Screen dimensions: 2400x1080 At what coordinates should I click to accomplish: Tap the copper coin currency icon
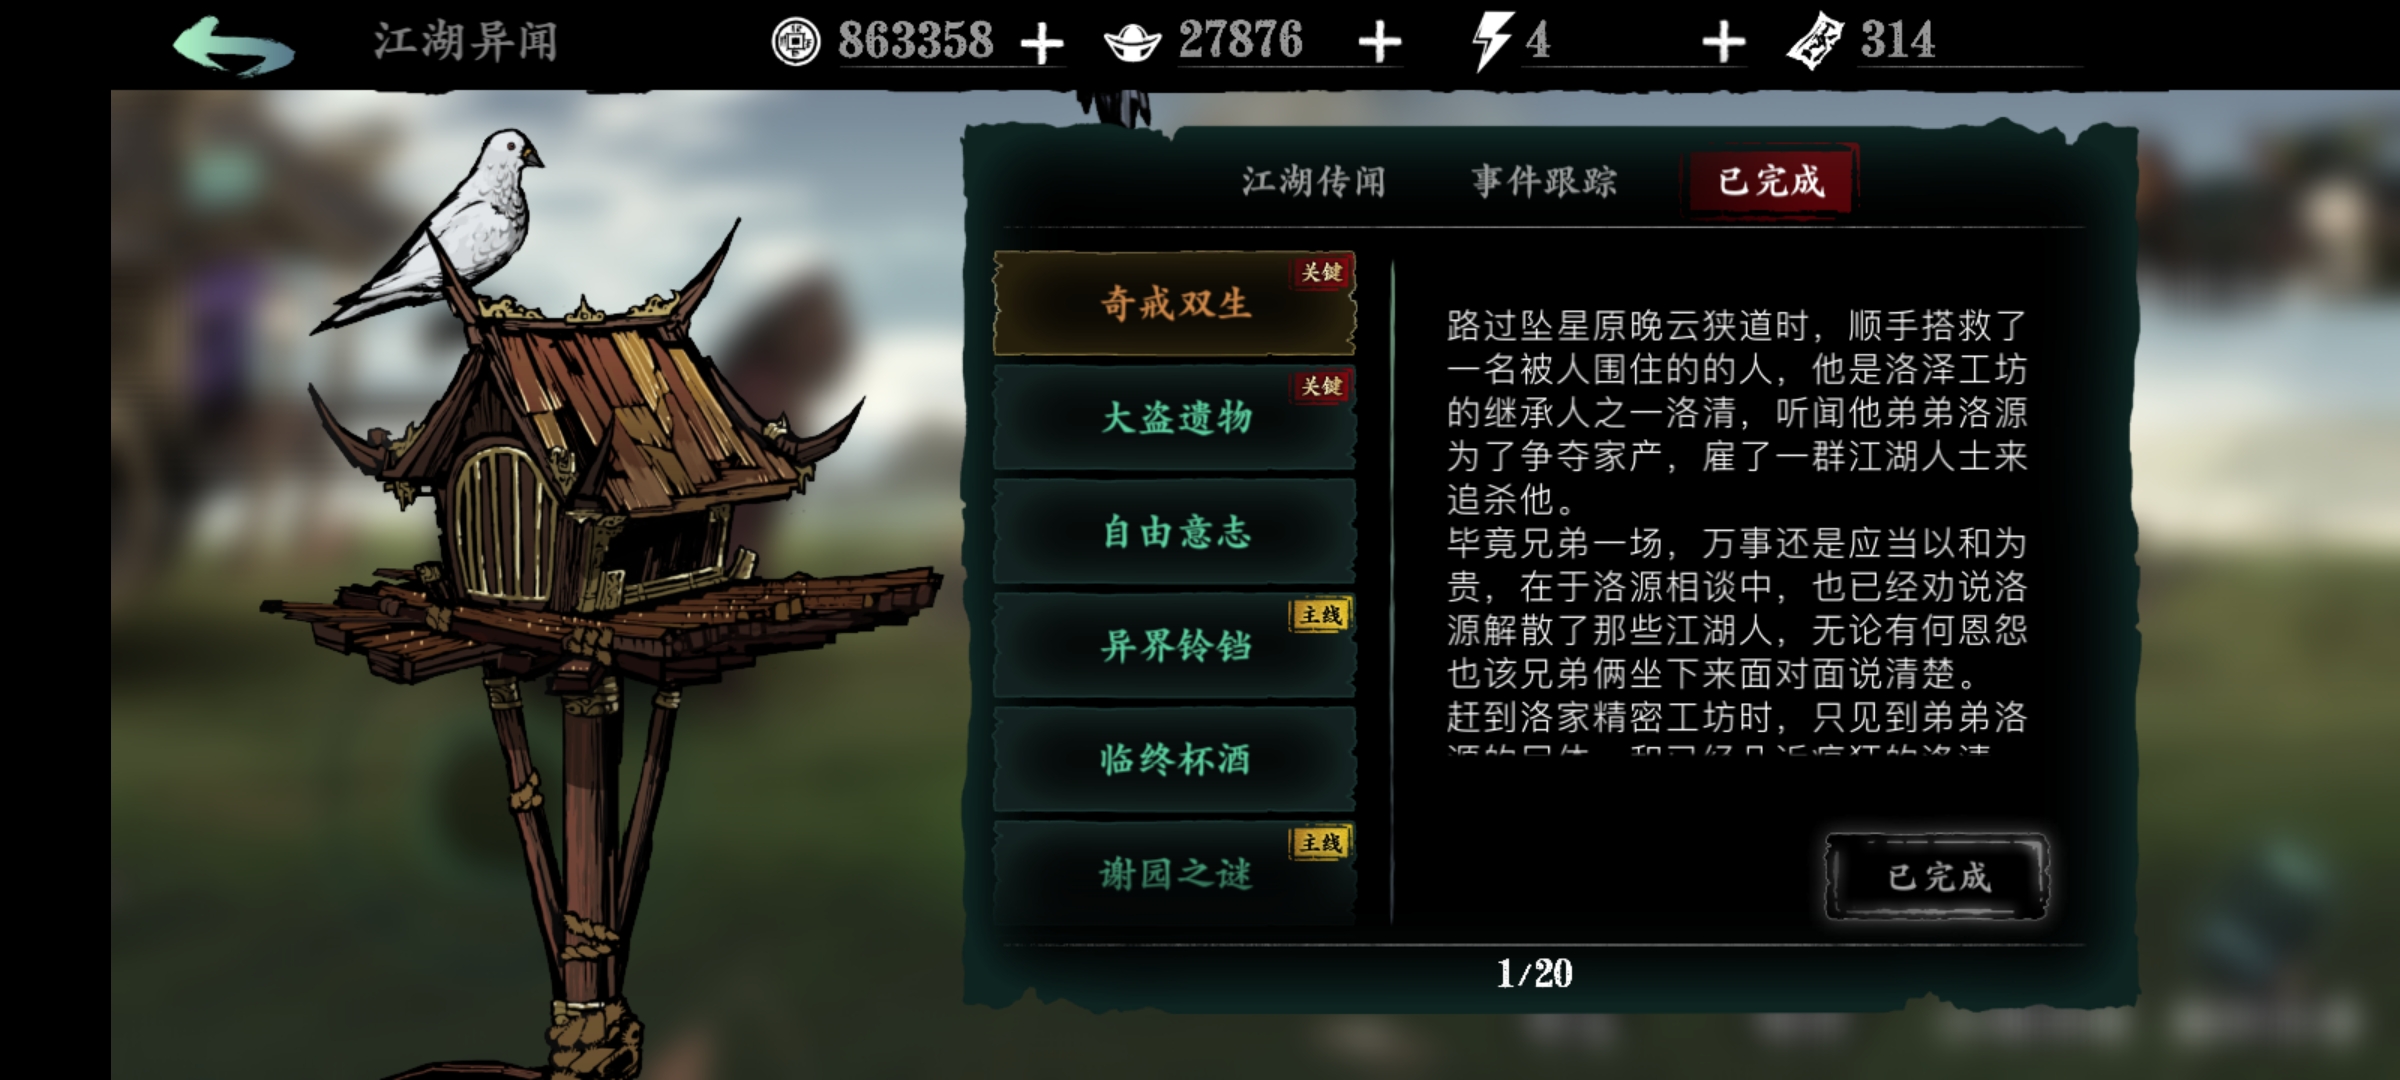point(796,42)
